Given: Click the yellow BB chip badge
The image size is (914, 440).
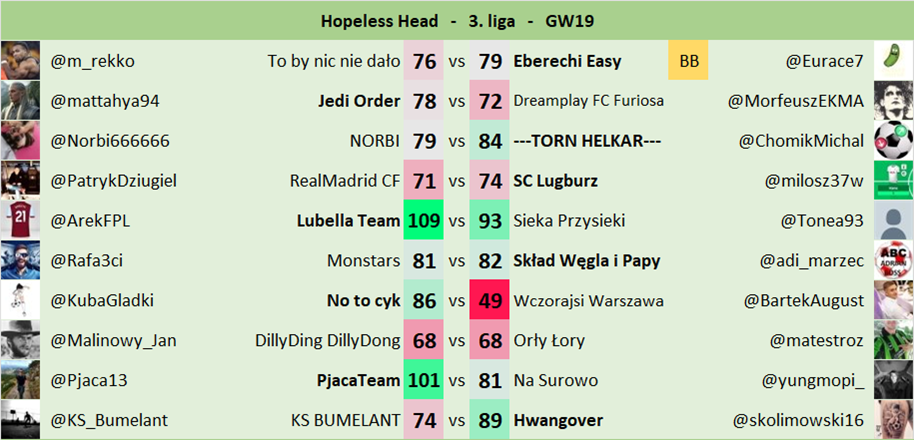Looking at the screenshot, I should 689,61.
